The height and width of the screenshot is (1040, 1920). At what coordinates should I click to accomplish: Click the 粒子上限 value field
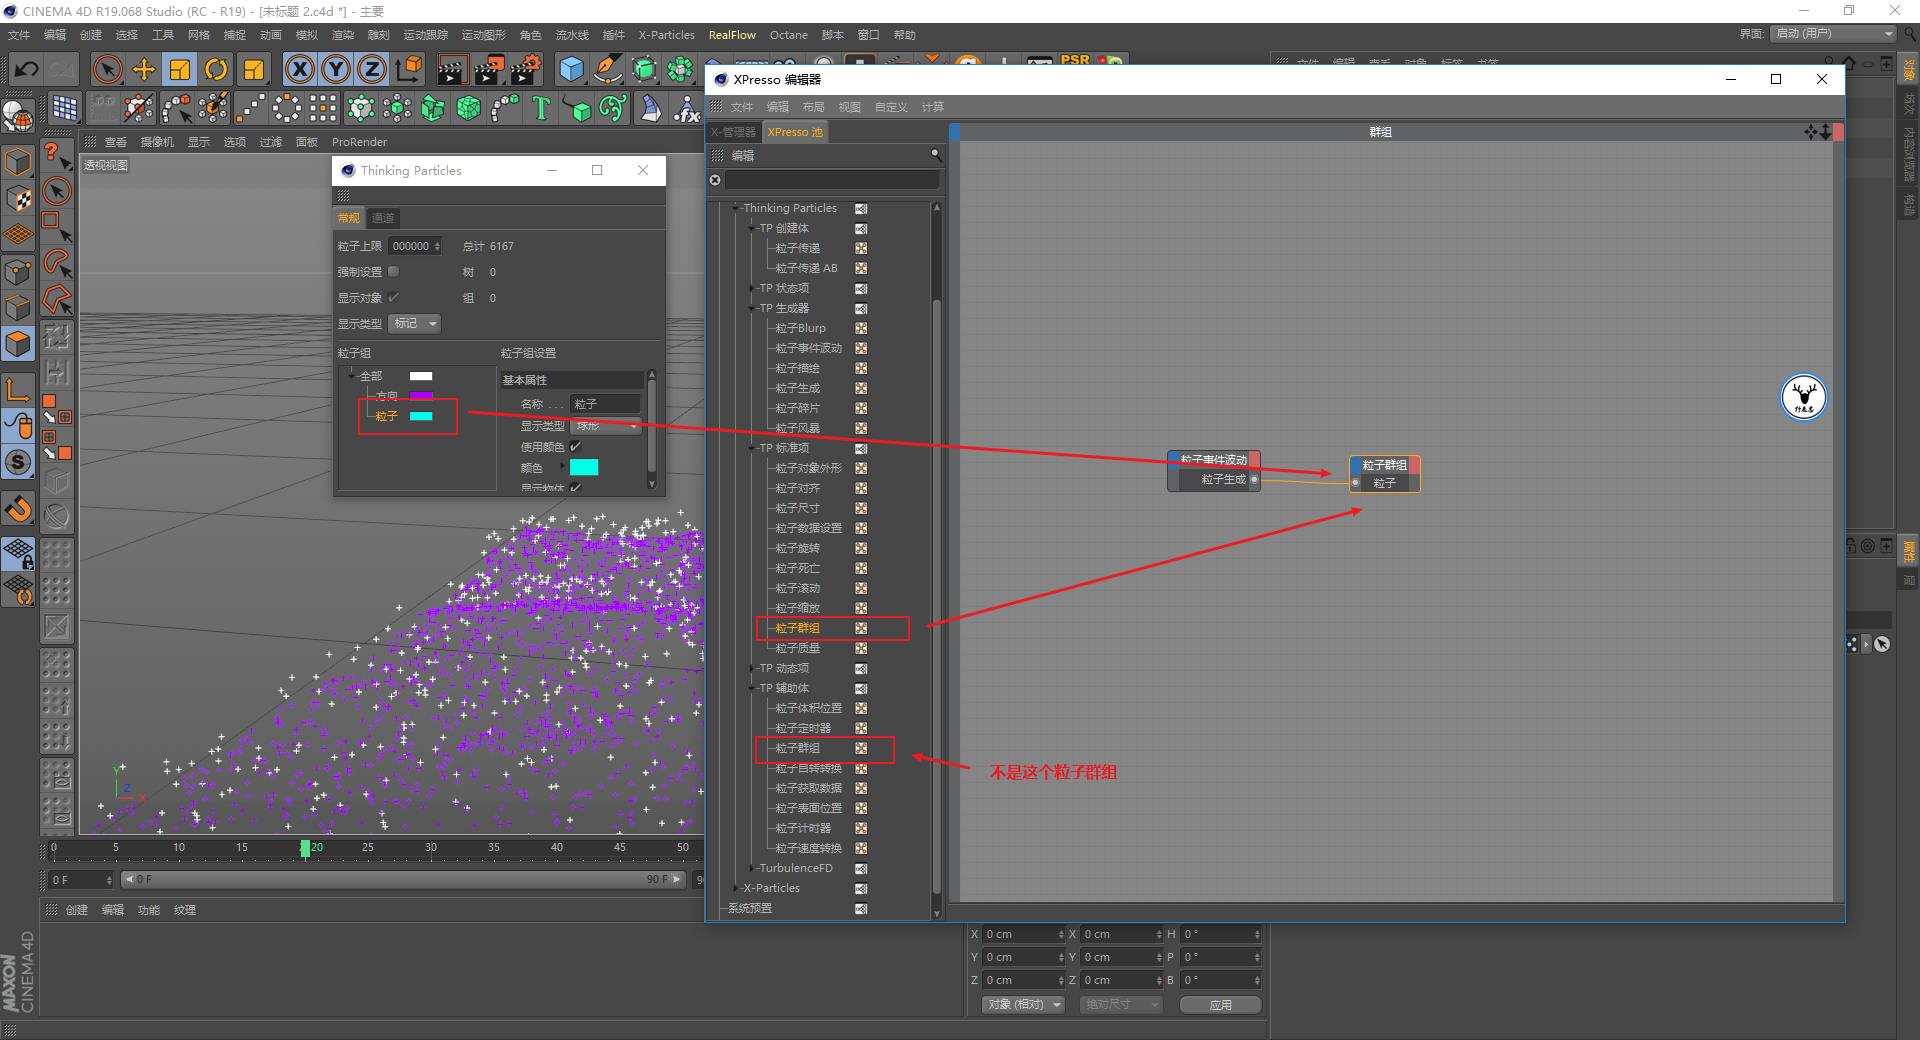tap(415, 246)
